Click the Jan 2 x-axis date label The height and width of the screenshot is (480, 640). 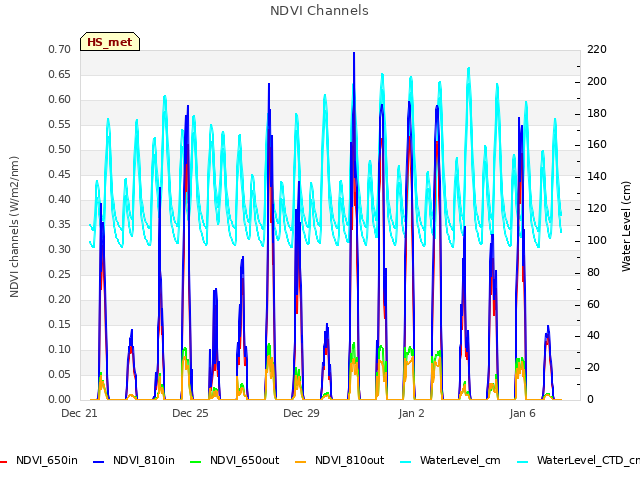(x=411, y=413)
